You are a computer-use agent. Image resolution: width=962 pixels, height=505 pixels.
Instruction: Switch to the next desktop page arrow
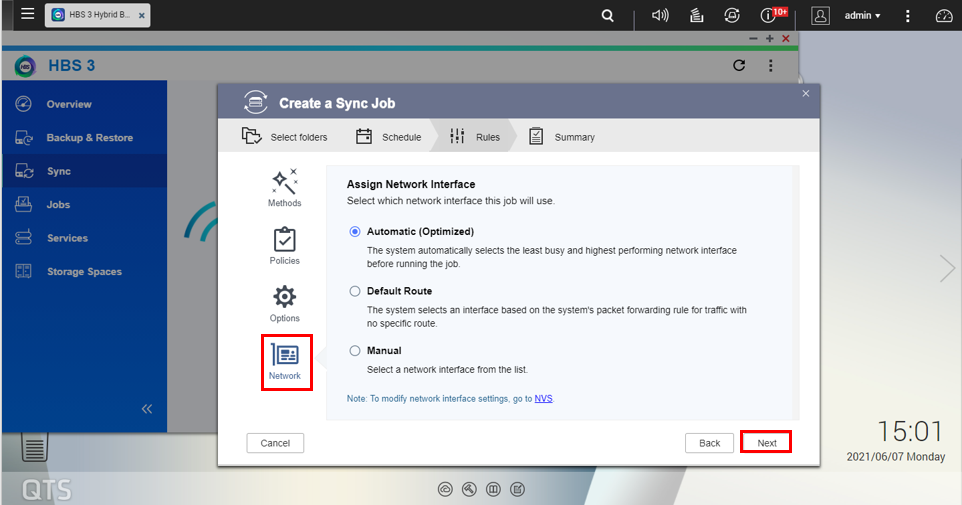pyautogui.click(x=947, y=268)
